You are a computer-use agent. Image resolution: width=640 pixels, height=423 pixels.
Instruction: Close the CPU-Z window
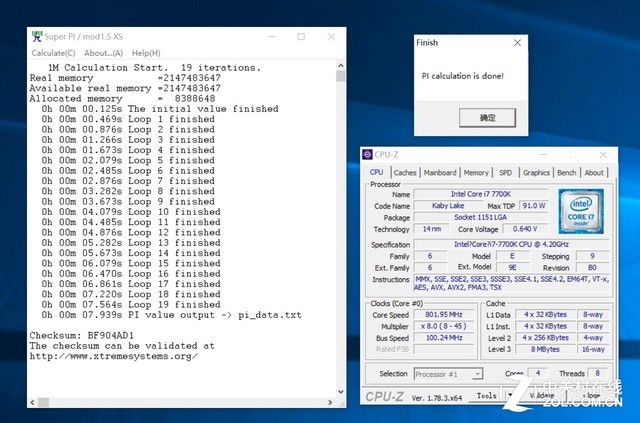[x=603, y=155]
